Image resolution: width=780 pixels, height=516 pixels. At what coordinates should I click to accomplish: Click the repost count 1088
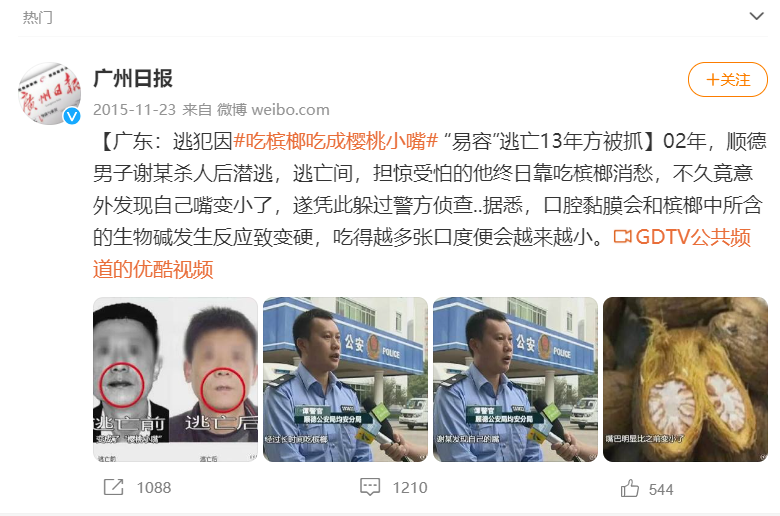(154, 488)
